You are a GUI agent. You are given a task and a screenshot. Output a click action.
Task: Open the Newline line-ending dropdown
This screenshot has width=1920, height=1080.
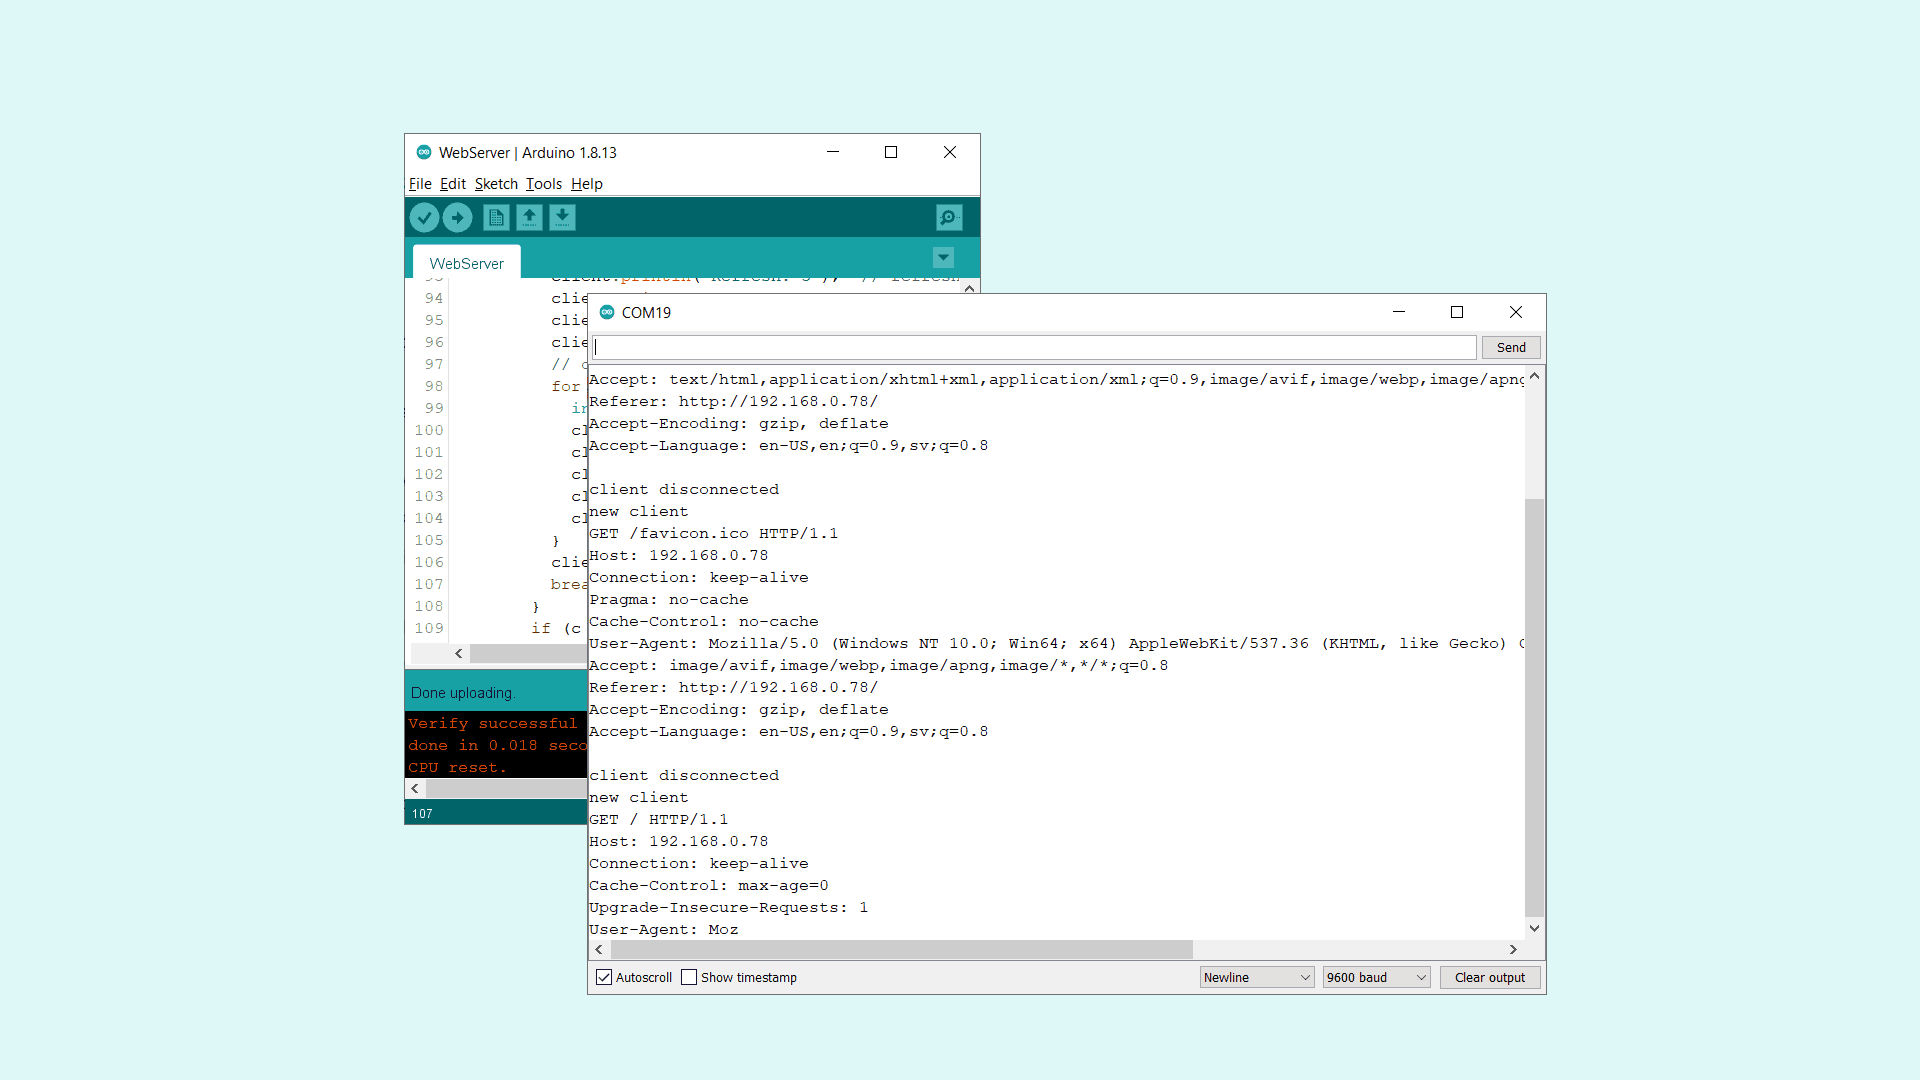[x=1256, y=977]
